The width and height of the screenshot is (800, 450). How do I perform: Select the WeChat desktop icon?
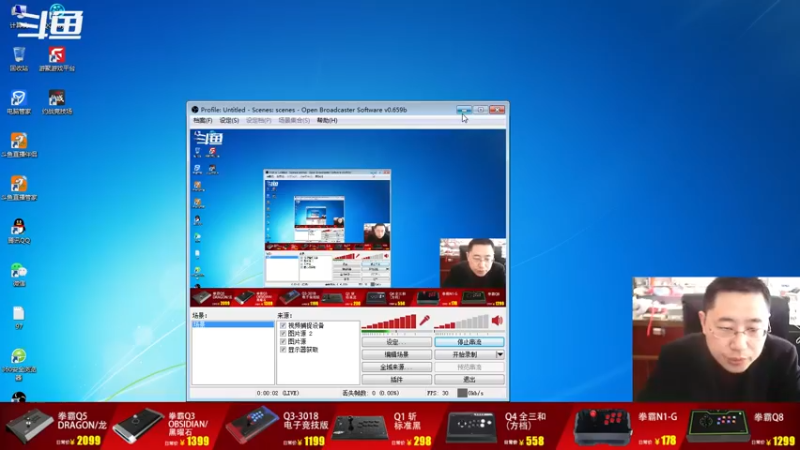(x=19, y=274)
